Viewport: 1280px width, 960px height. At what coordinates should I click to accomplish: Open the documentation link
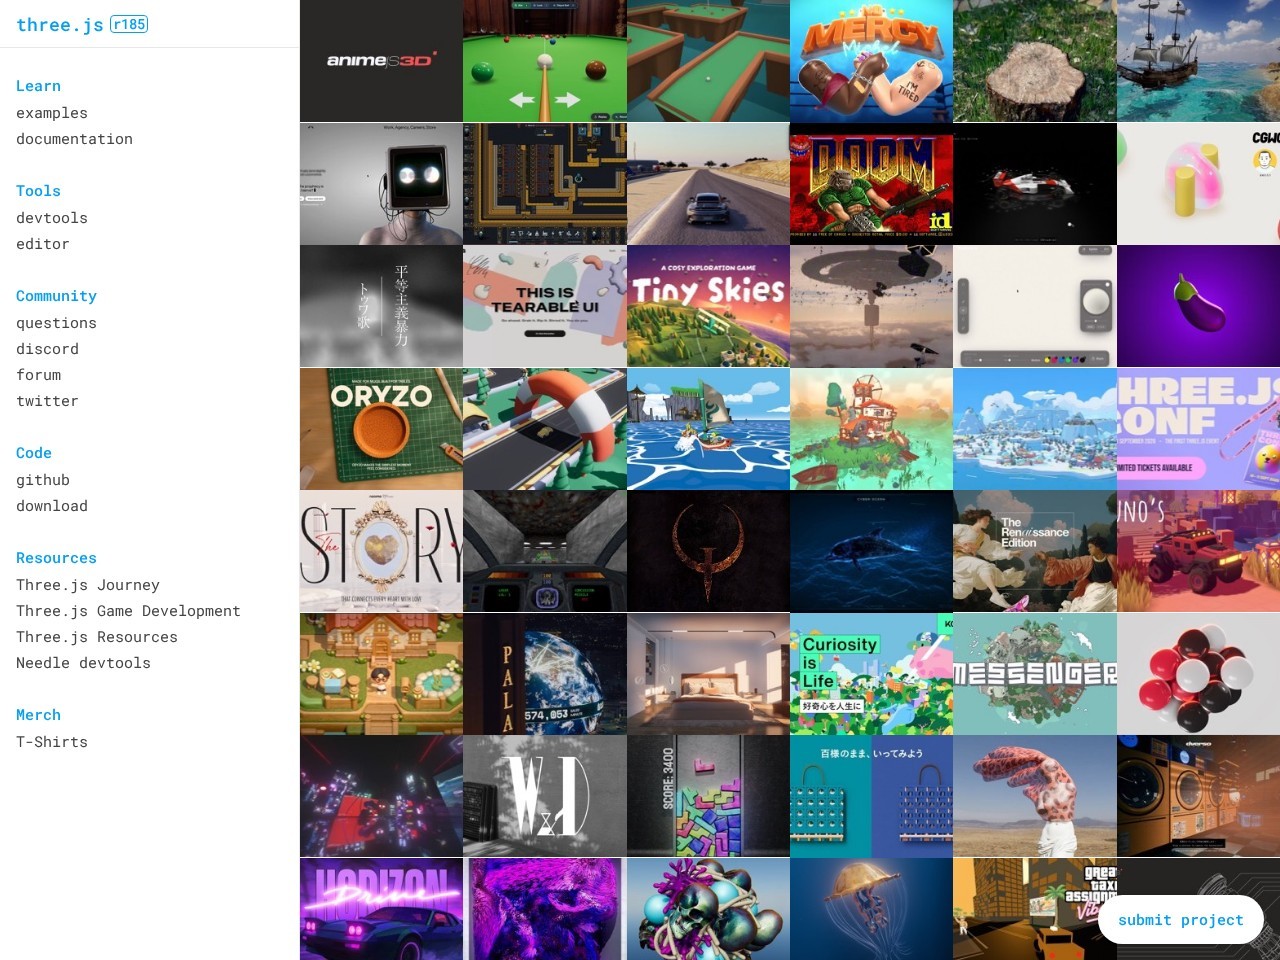[74, 139]
